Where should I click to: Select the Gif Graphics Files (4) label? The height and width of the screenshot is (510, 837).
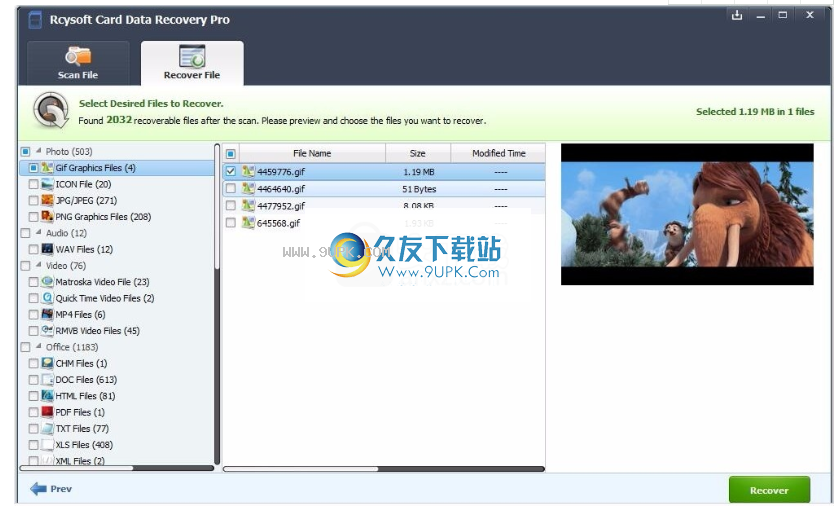pos(96,168)
